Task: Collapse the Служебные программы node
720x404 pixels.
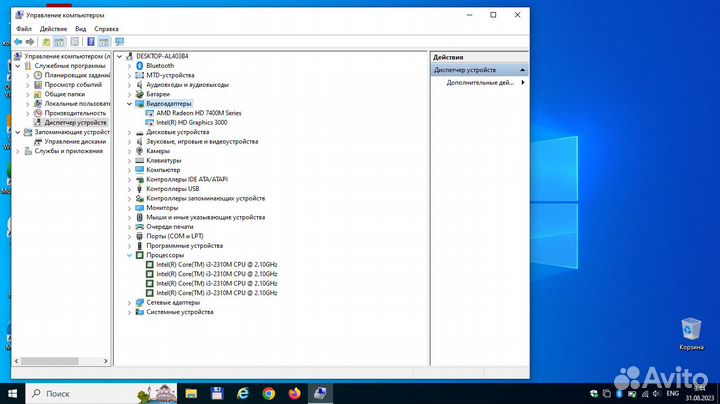Action: tap(18, 66)
